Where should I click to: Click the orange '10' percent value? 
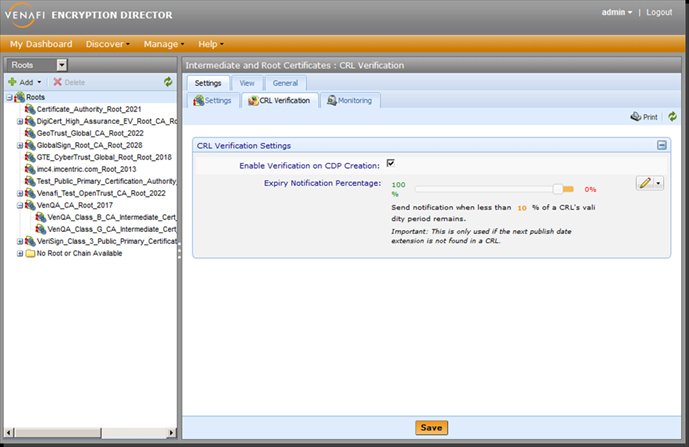(x=522, y=208)
